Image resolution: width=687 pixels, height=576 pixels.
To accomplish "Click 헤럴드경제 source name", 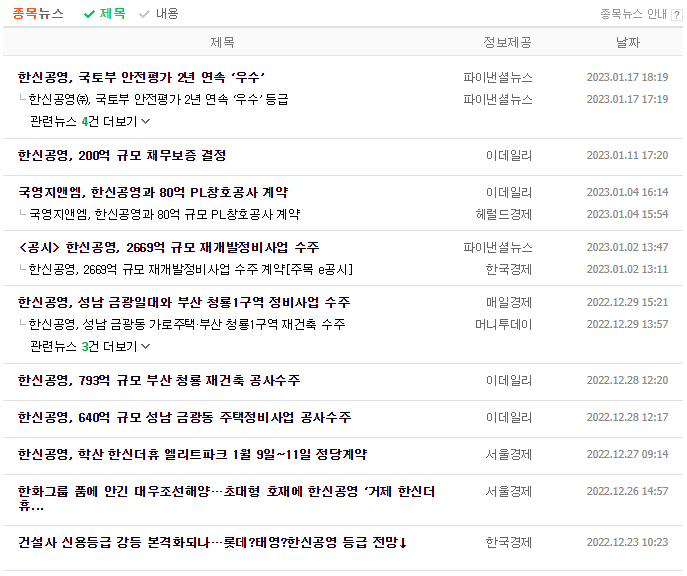I will pyautogui.click(x=504, y=214).
